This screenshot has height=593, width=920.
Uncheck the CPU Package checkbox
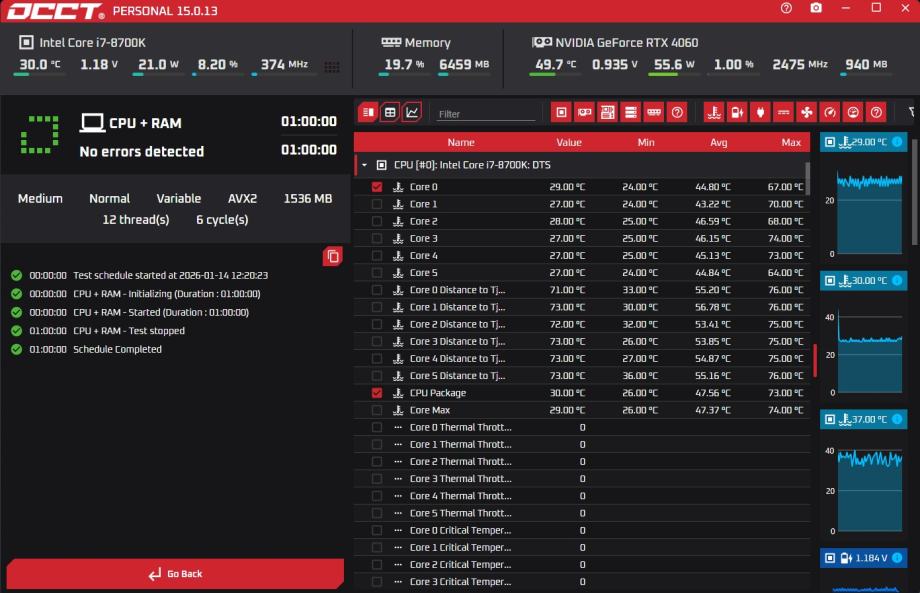(377, 393)
